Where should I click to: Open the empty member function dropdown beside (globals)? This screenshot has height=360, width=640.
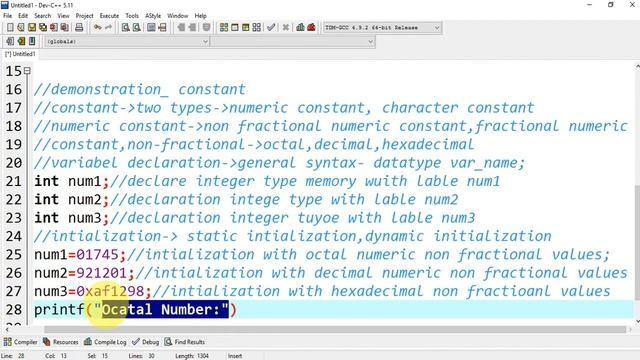[293, 42]
